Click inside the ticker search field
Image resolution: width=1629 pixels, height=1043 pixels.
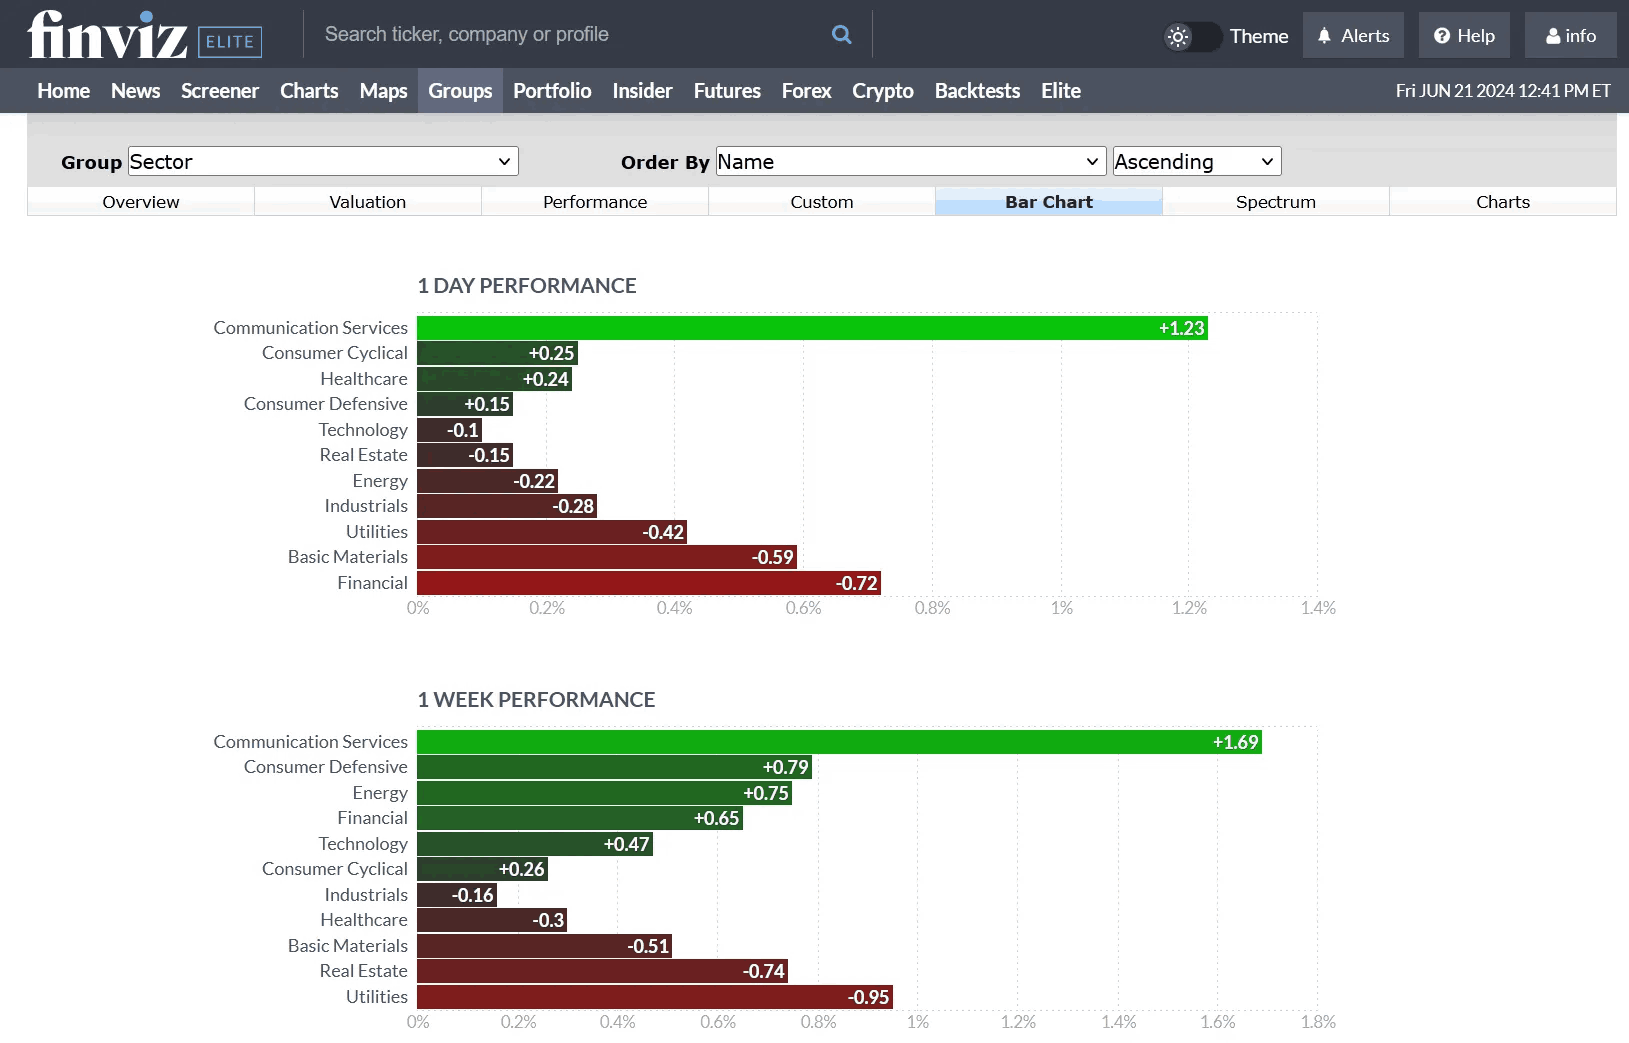click(550, 33)
